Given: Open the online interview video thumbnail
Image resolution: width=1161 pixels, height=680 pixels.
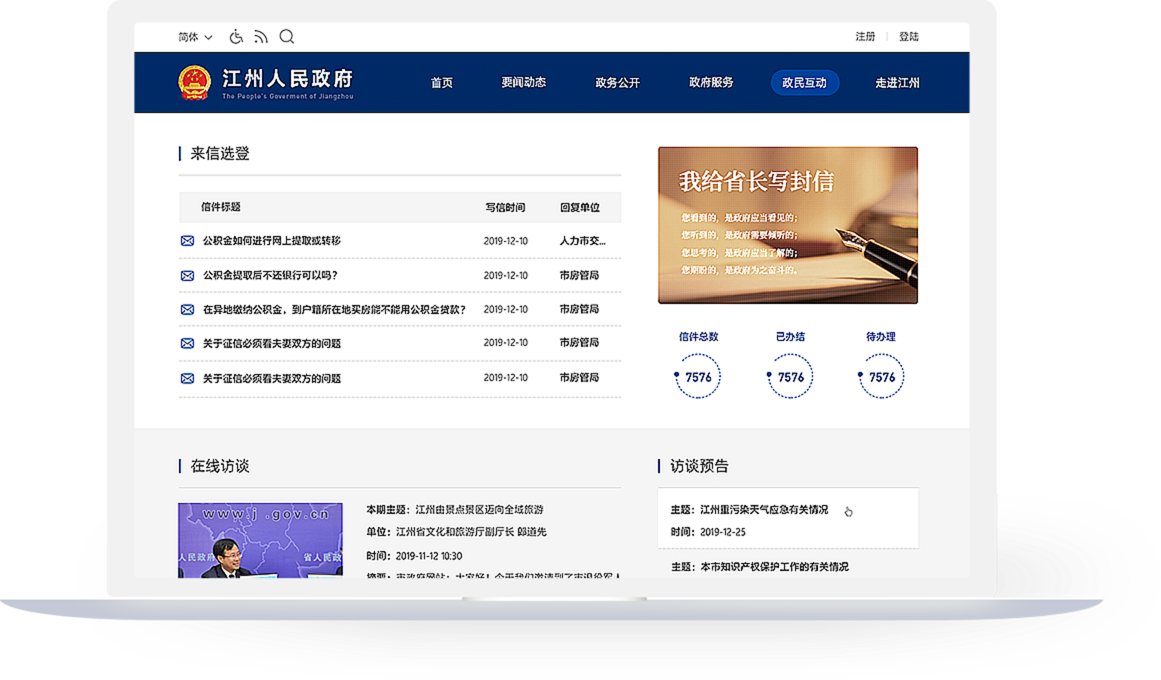Looking at the screenshot, I should (260, 540).
